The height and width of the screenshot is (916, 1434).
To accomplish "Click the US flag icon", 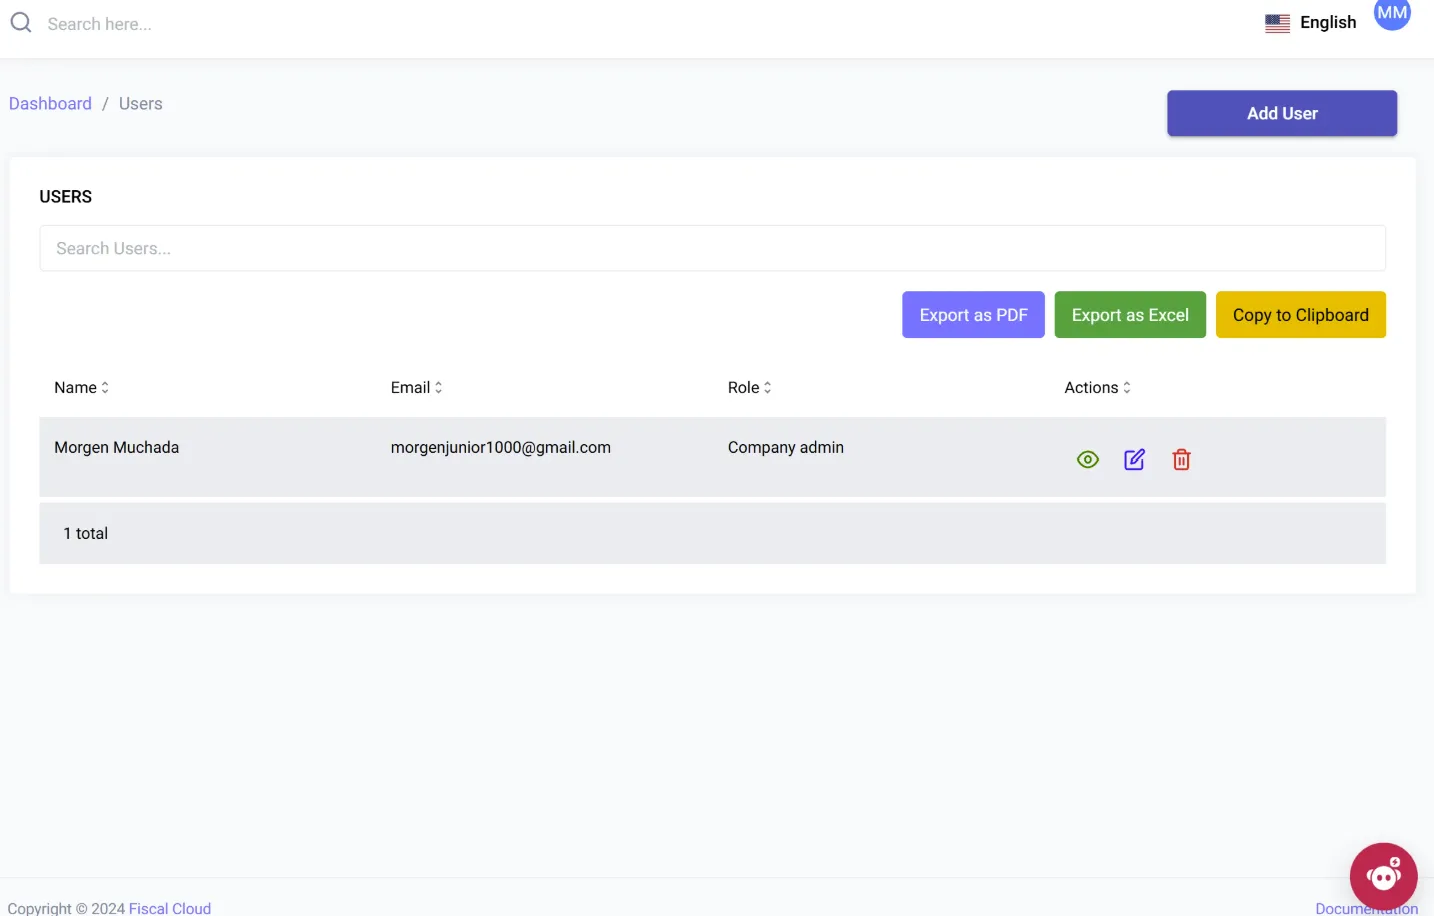I will pos(1277,23).
